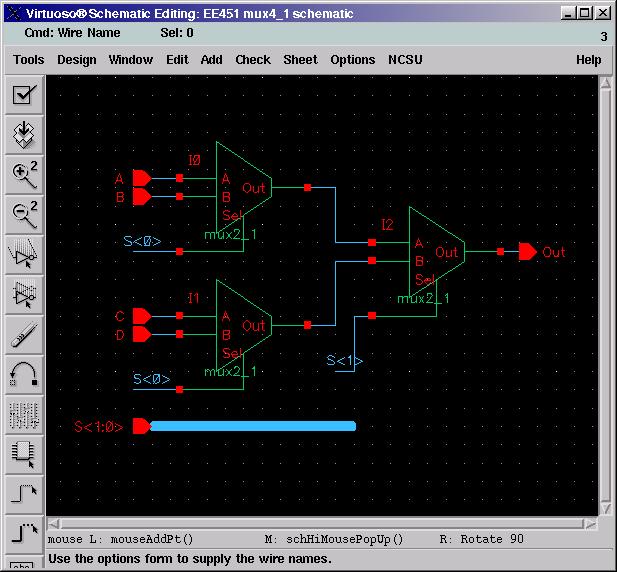Viewport: 617px width, 572px height.
Task: Open the Property icon in toolbar
Action: [24, 415]
